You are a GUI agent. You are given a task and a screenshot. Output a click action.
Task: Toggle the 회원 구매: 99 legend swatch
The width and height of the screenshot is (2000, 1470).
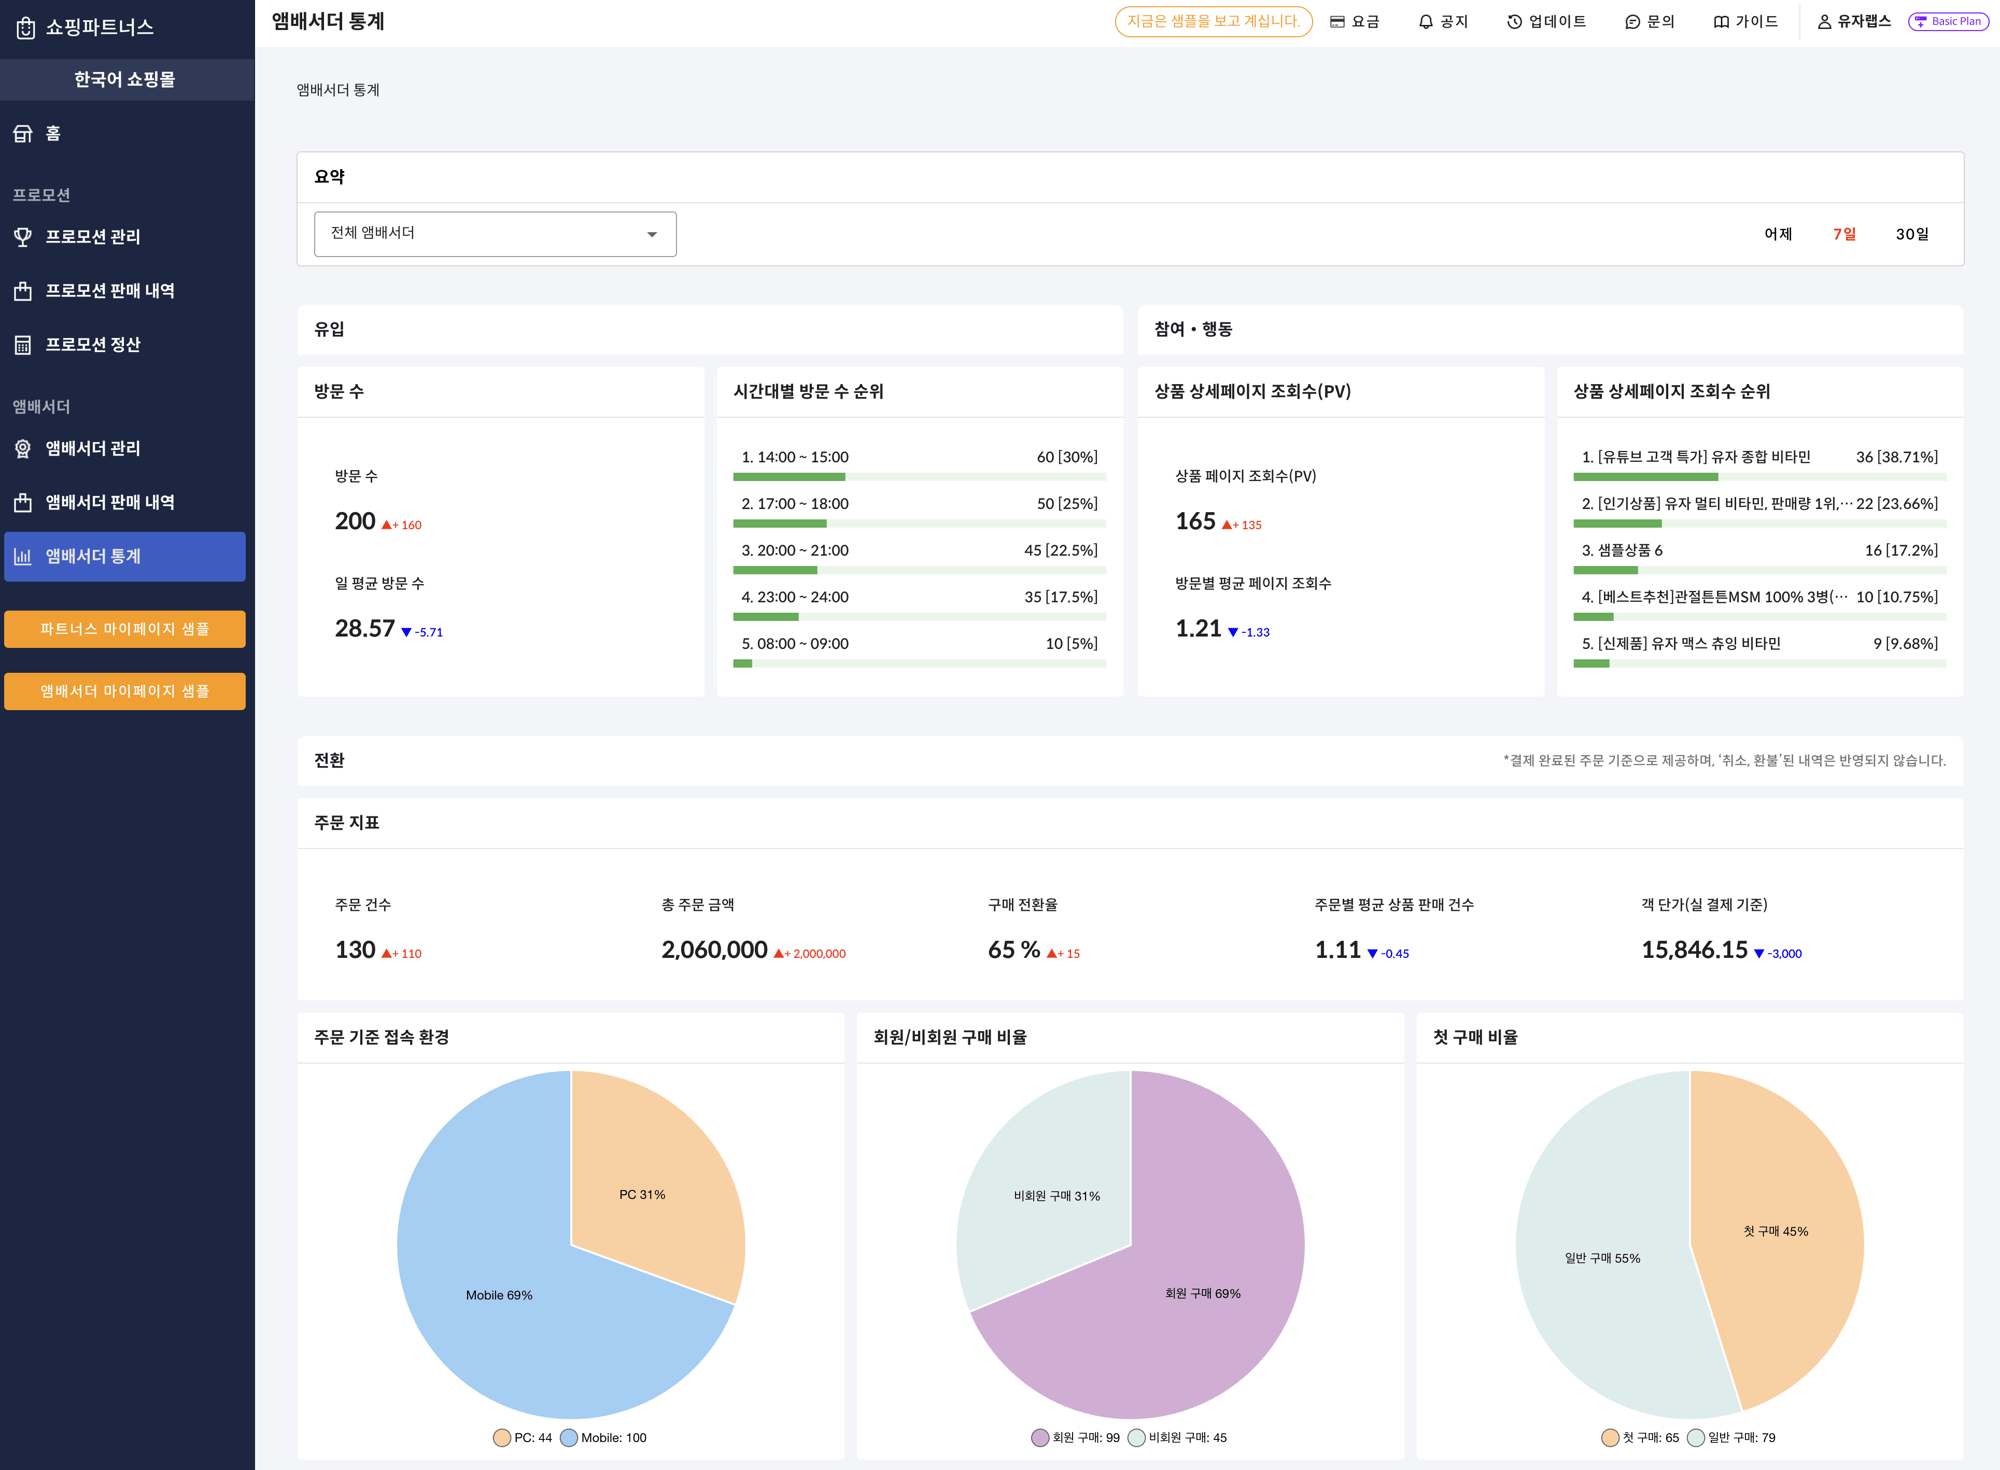(1040, 1438)
